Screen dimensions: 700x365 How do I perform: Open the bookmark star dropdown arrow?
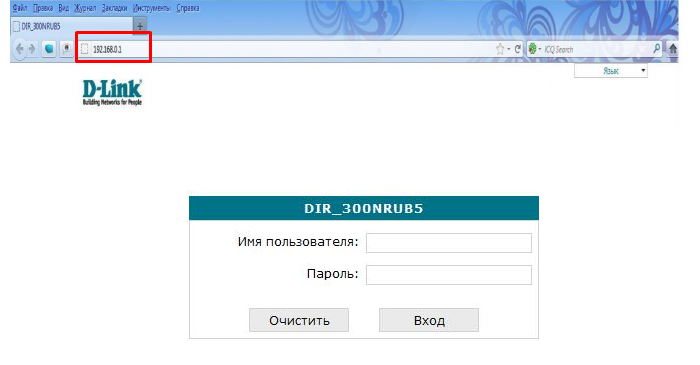[x=508, y=49]
